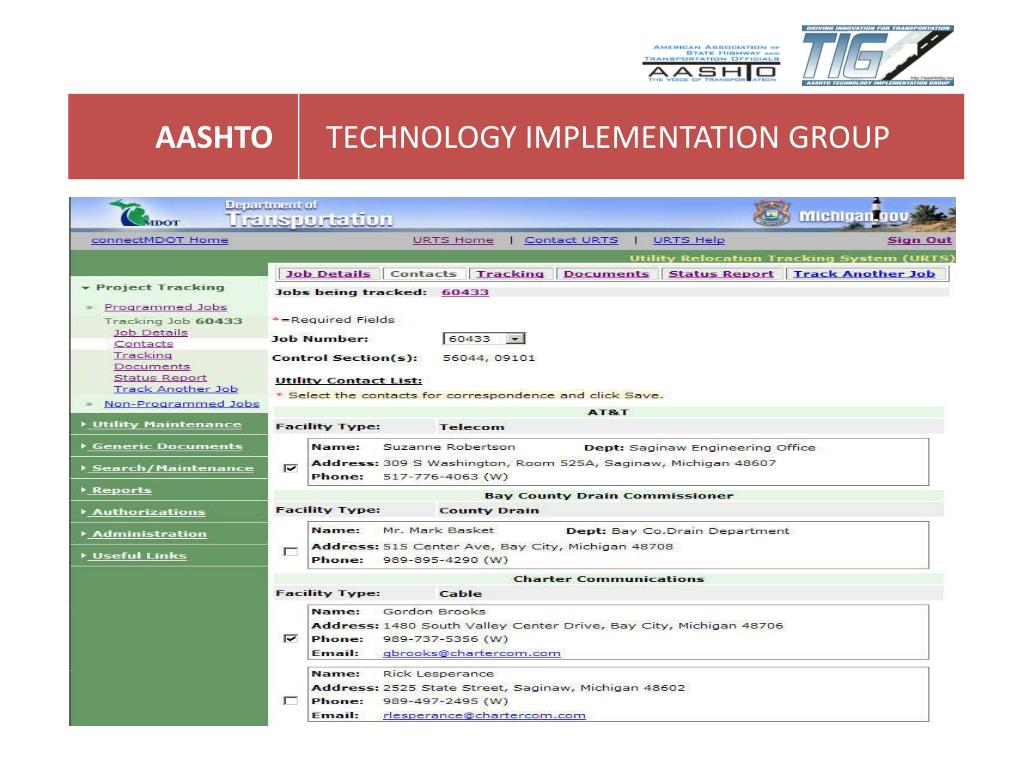The width and height of the screenshot is (1024, 768).
Task: Expand the Search/Maintenance menu
Action: click(172, 468)
